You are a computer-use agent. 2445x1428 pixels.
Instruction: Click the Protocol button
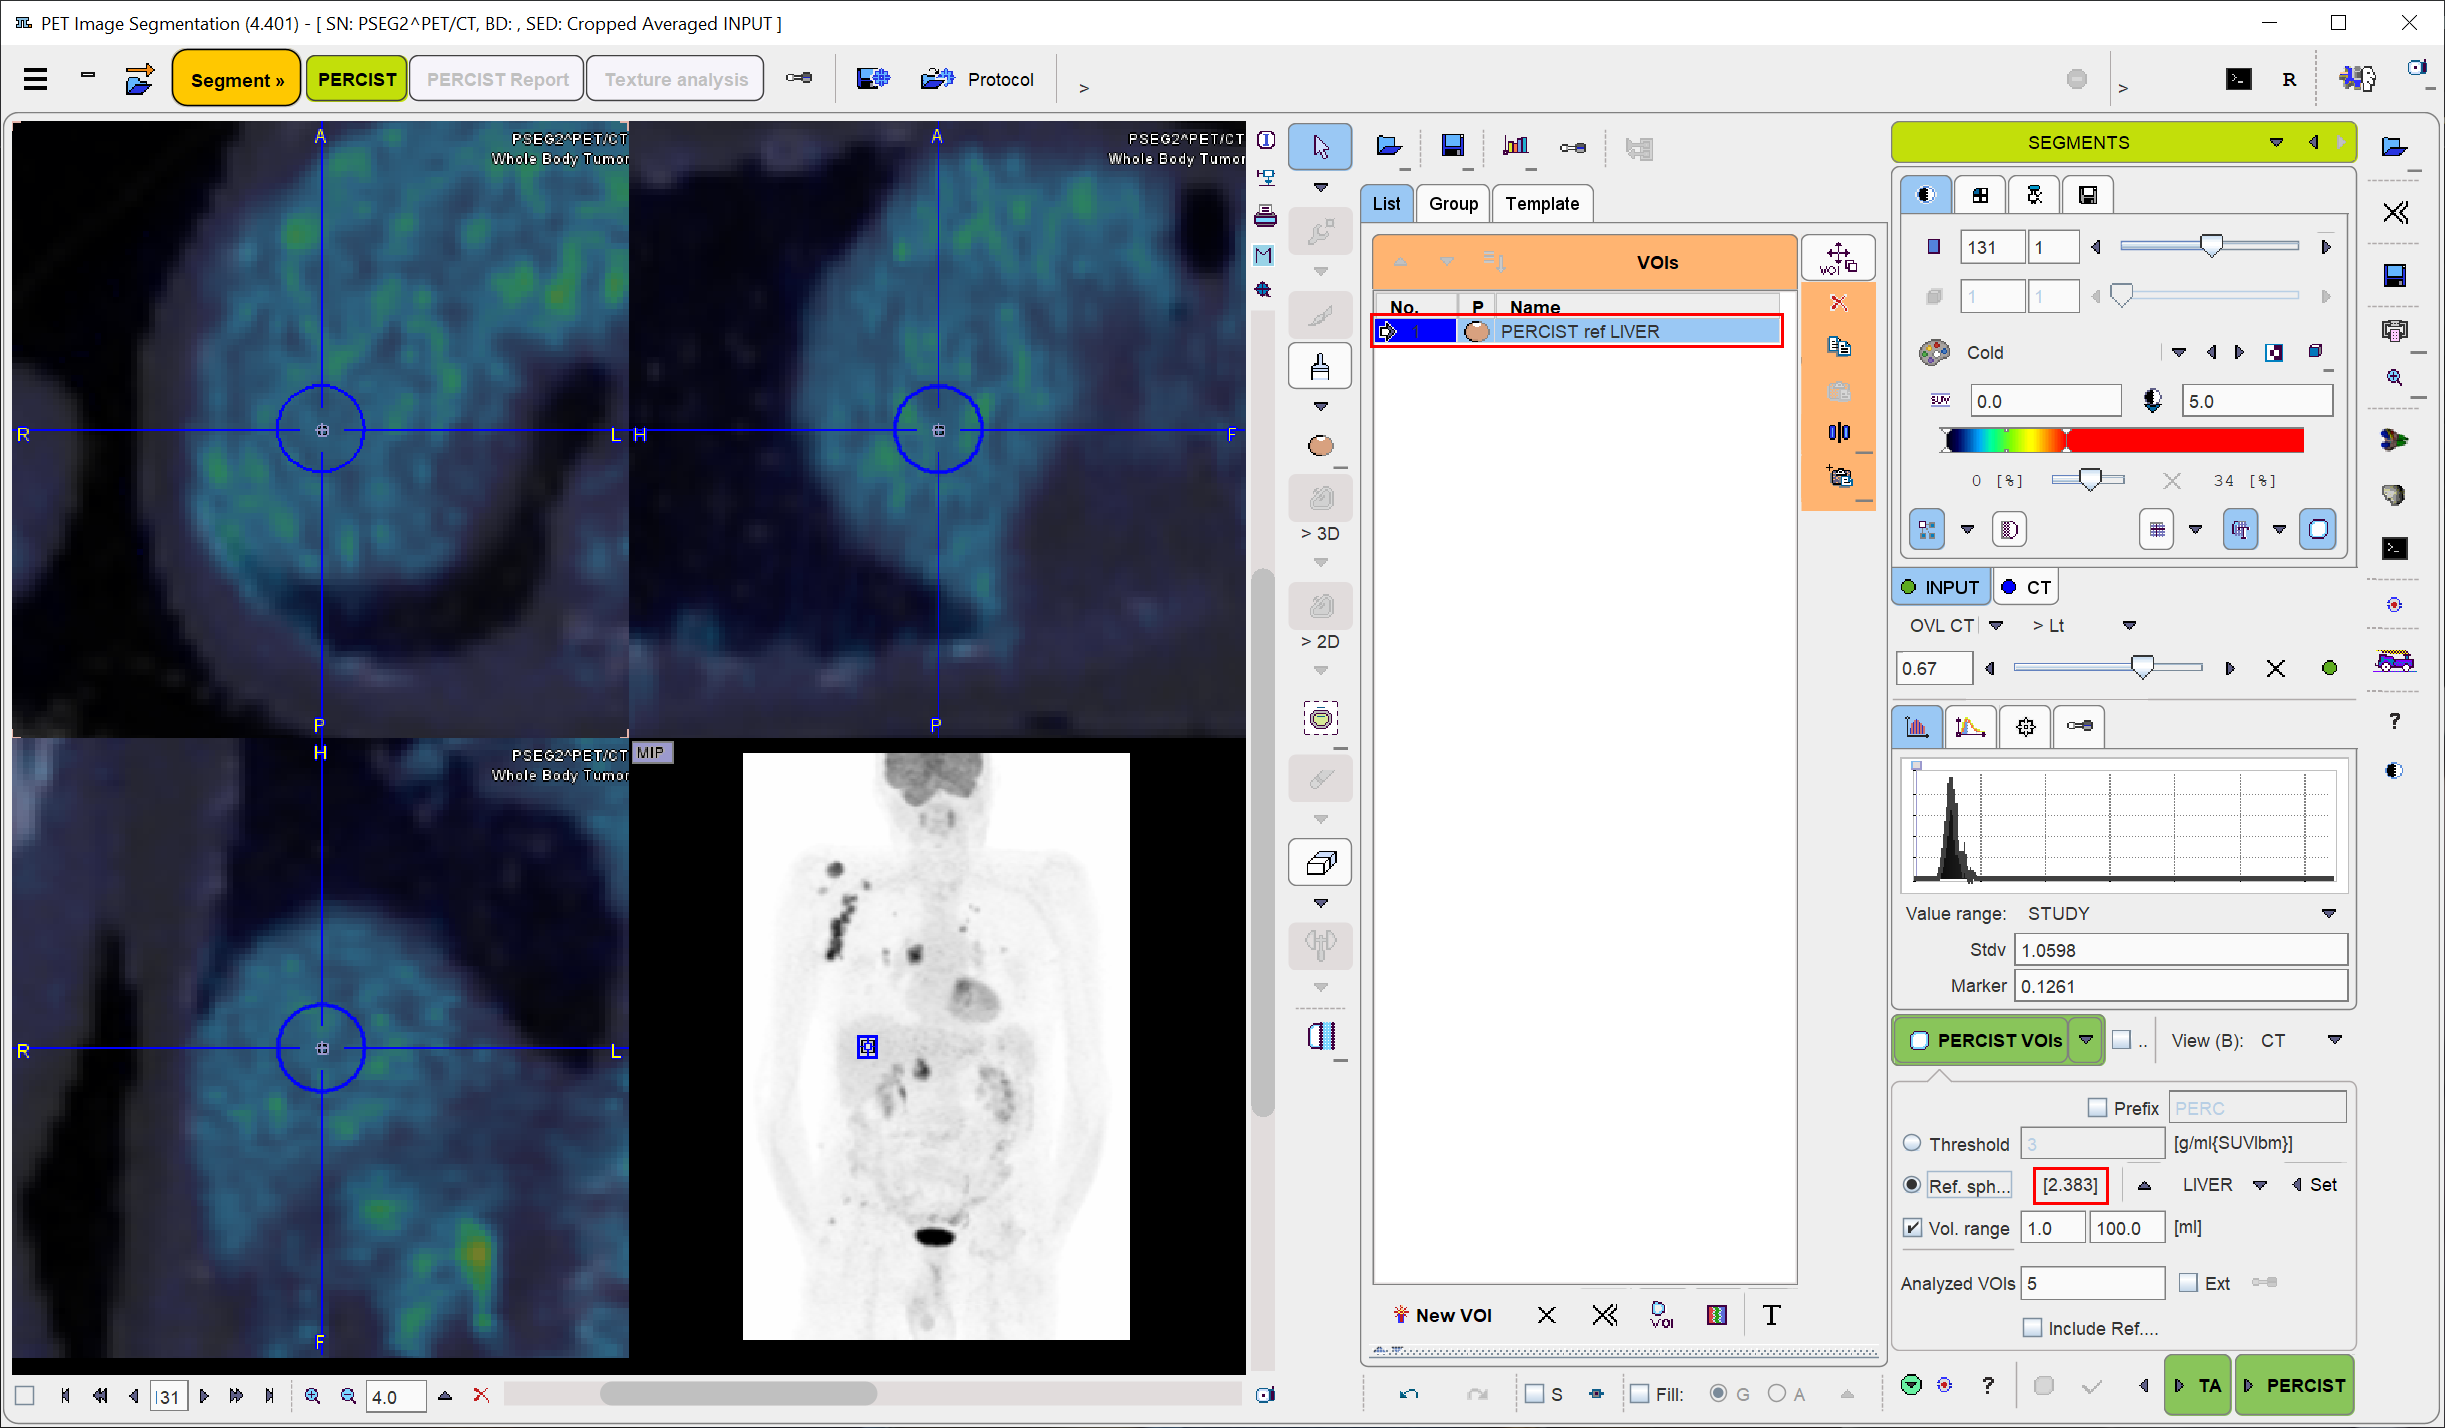pyautogui.click(x=977, y=79)
